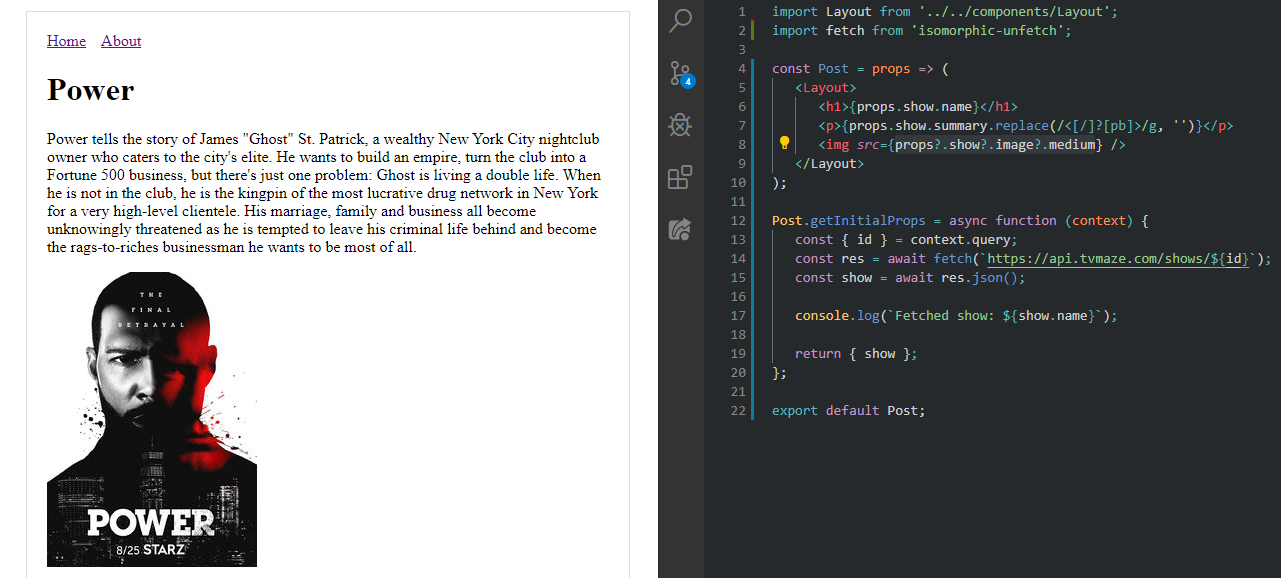
Task: Click 'return { show };' on line 19
Action: pos(856,353)
